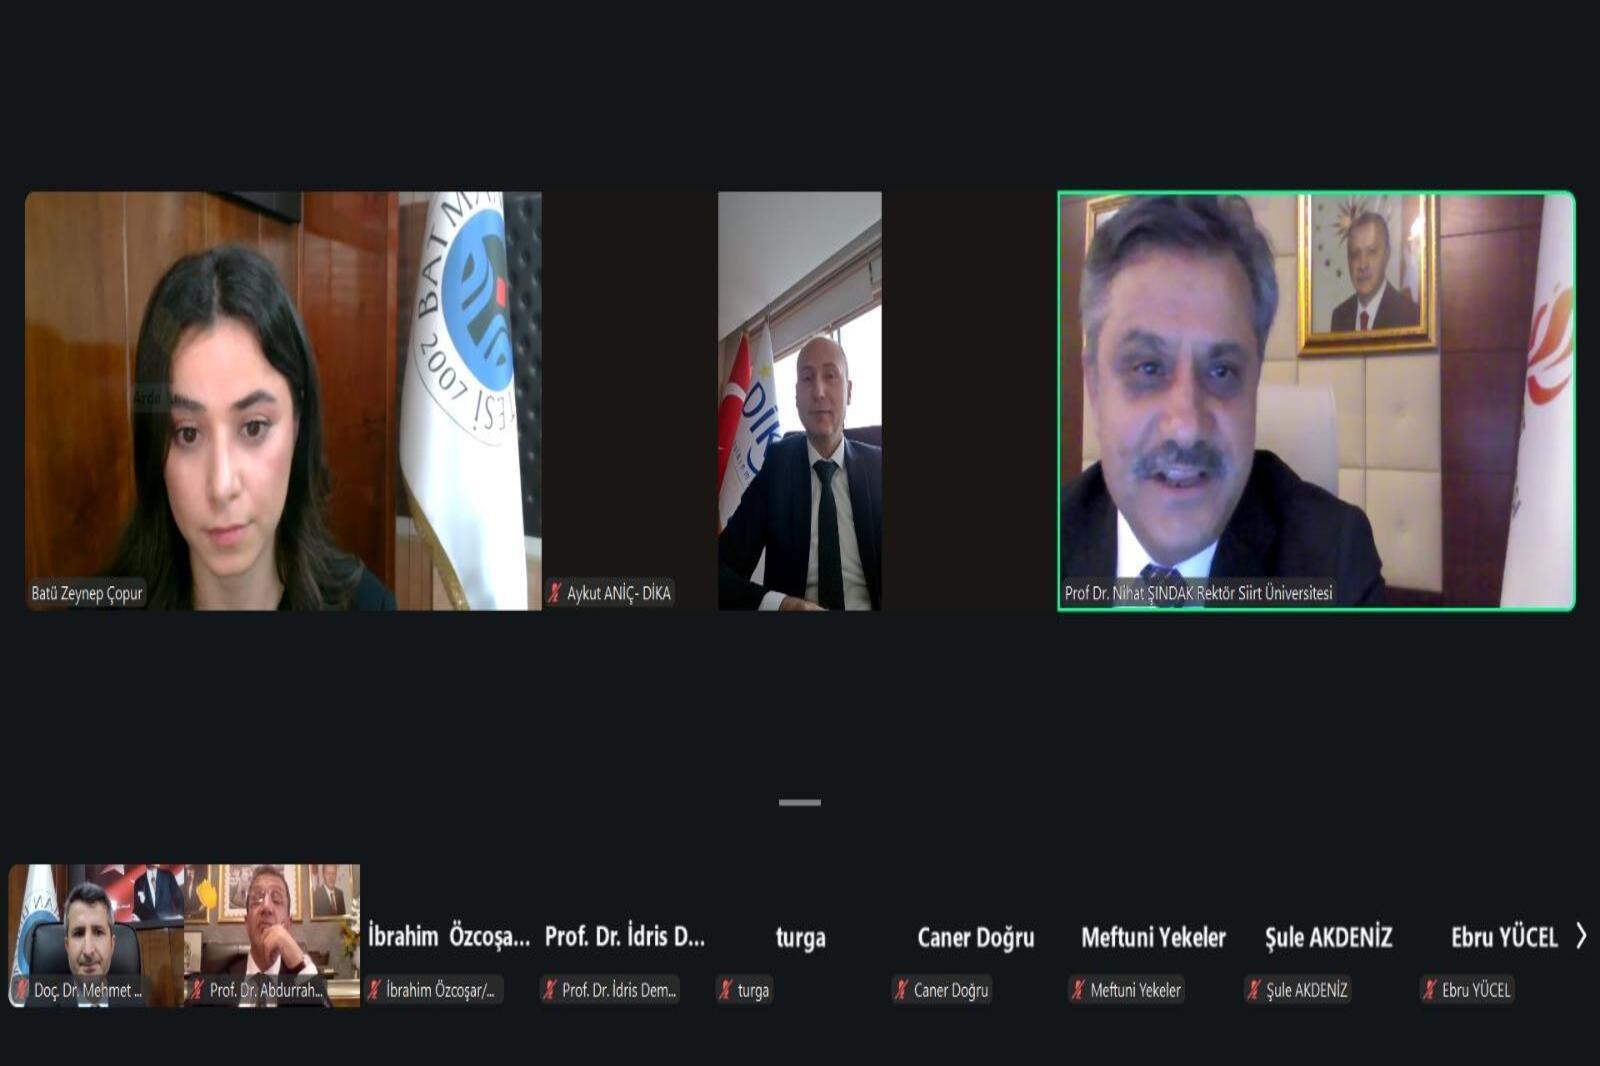The width and height of the screenshot is (1600, 1066).
Task: Click the gallery strip divider handle bar
Action: point(799,802)
